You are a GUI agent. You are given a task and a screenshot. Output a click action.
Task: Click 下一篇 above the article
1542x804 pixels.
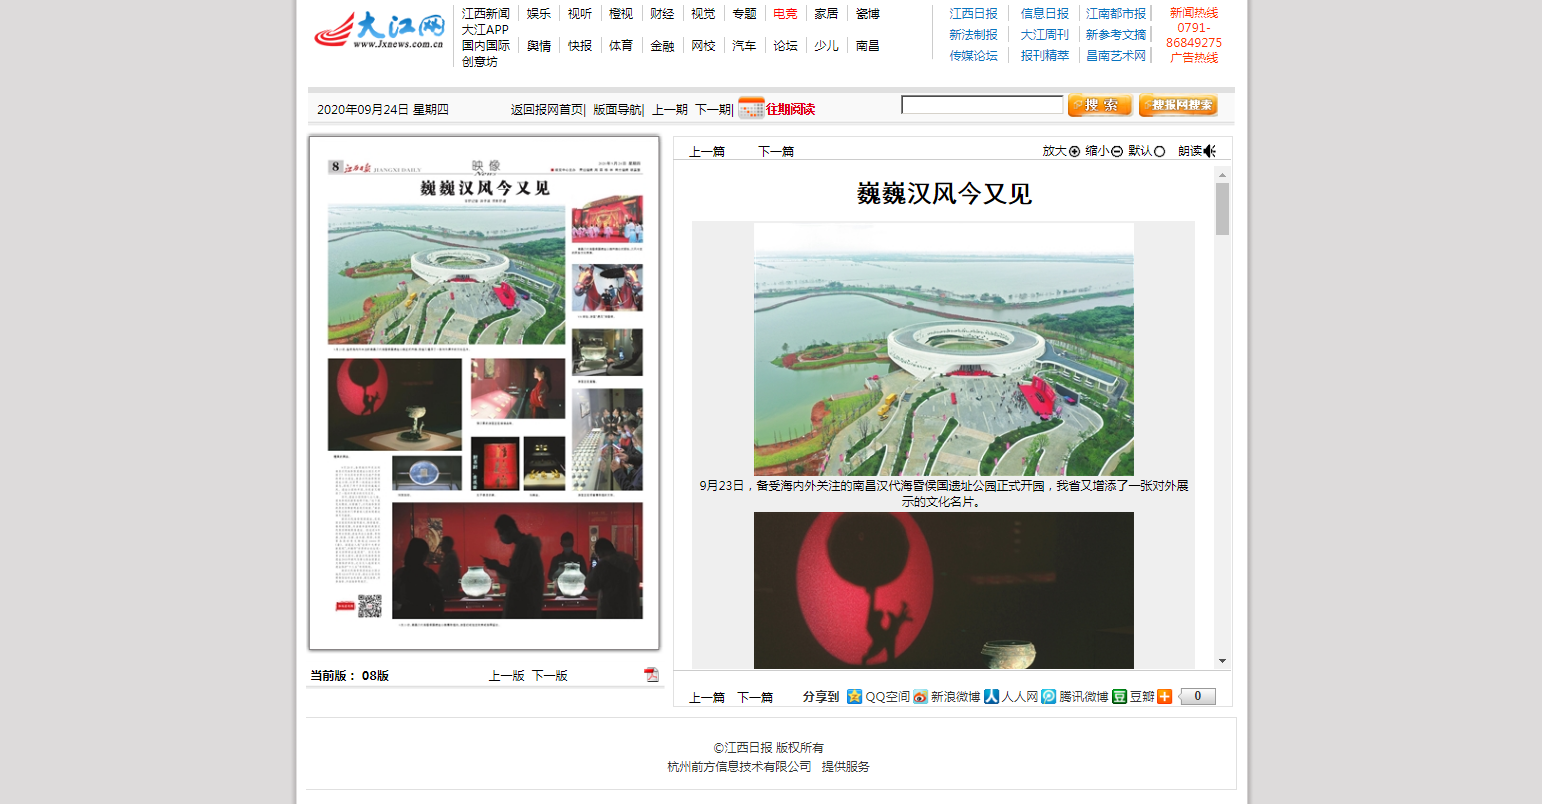[776, 152]
